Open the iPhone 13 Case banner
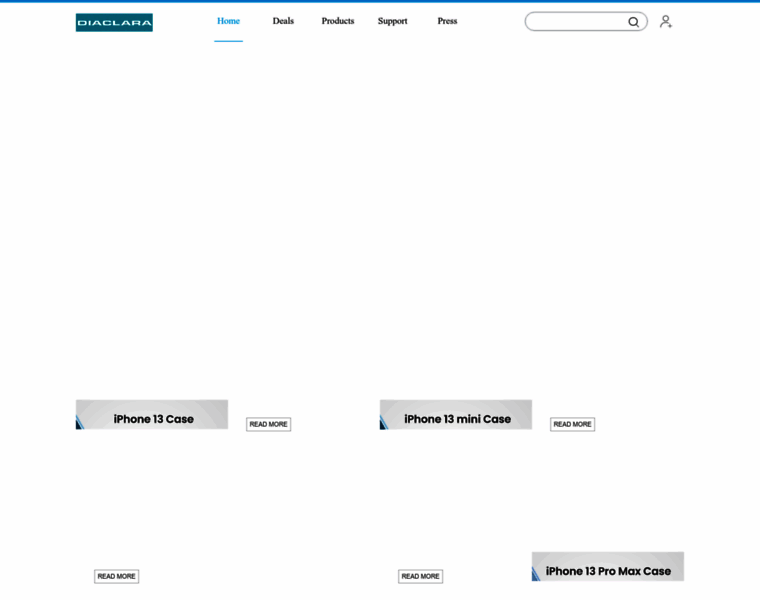This screenshot has width=760, height=600. tap(153, 415)
